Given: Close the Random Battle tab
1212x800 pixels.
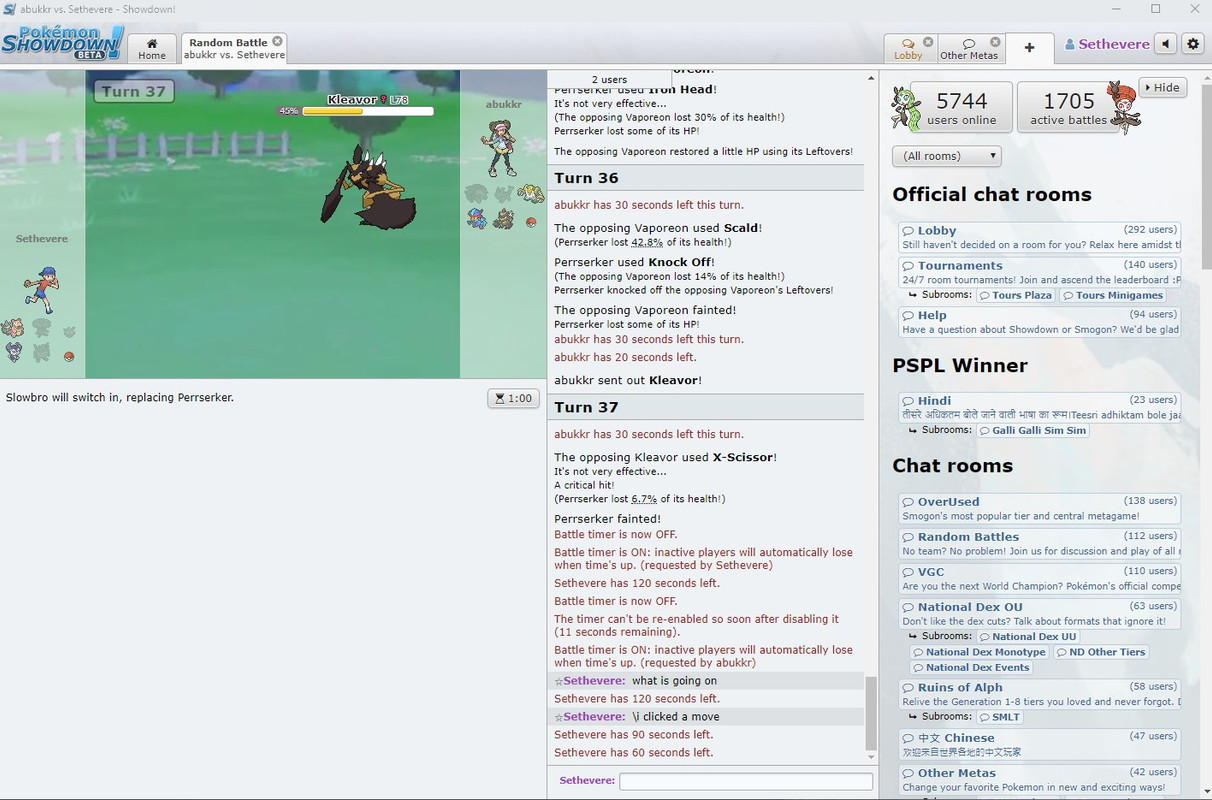Looking at the screenshot, I should click(278, 42).
